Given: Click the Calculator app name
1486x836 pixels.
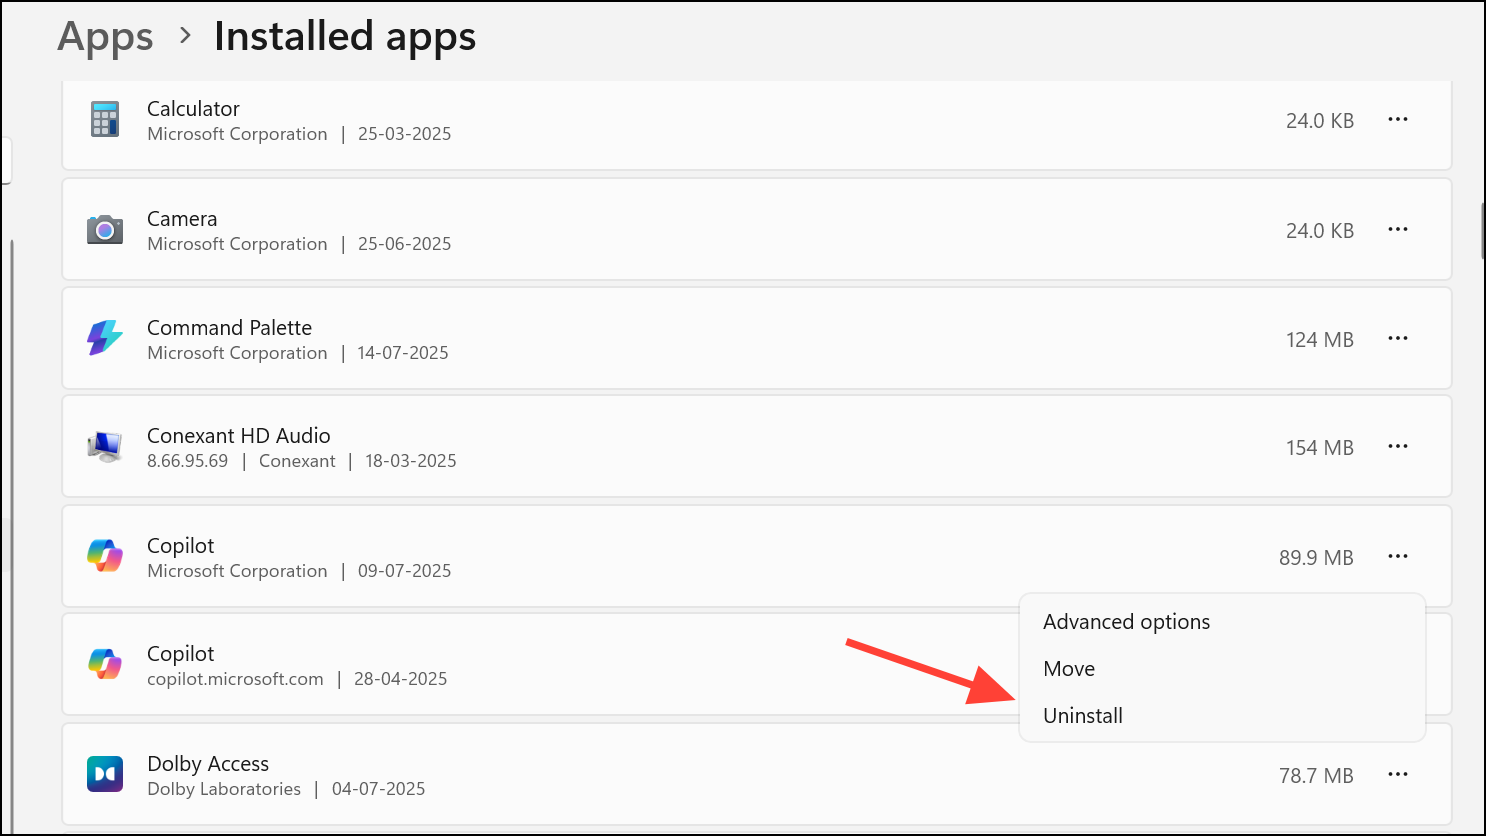Looking at the screenshot, I should point(193,109).
